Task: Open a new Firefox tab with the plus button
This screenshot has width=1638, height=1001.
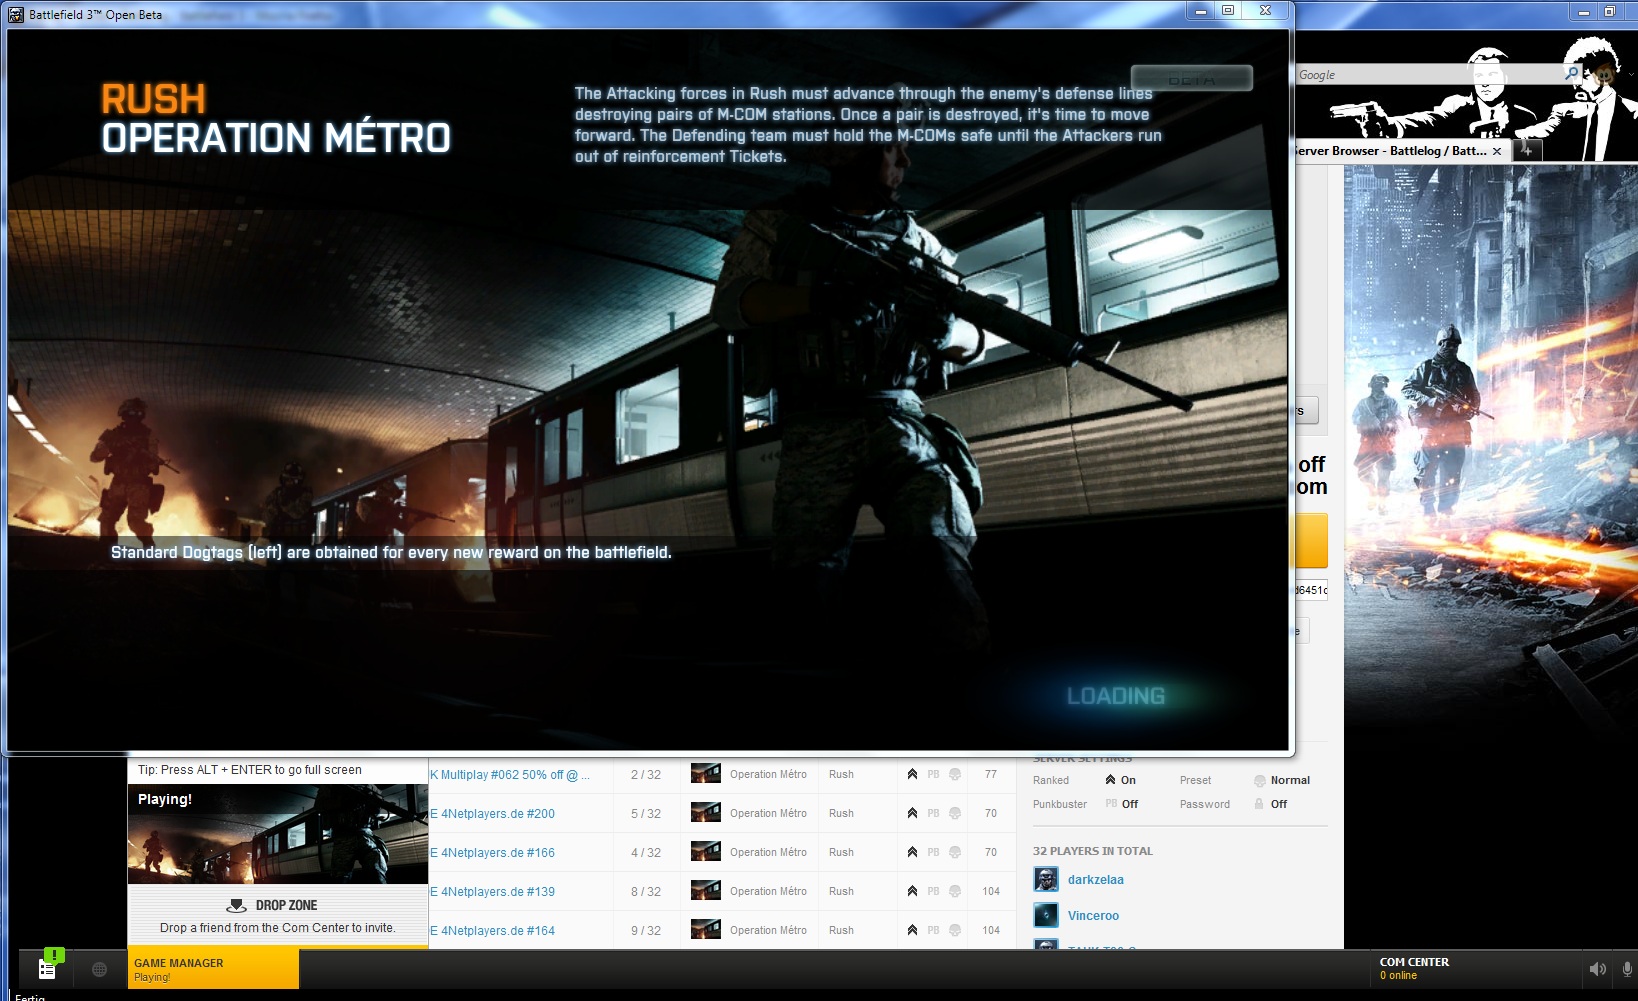Action: pyautogui.click(x=1527, y=151)
